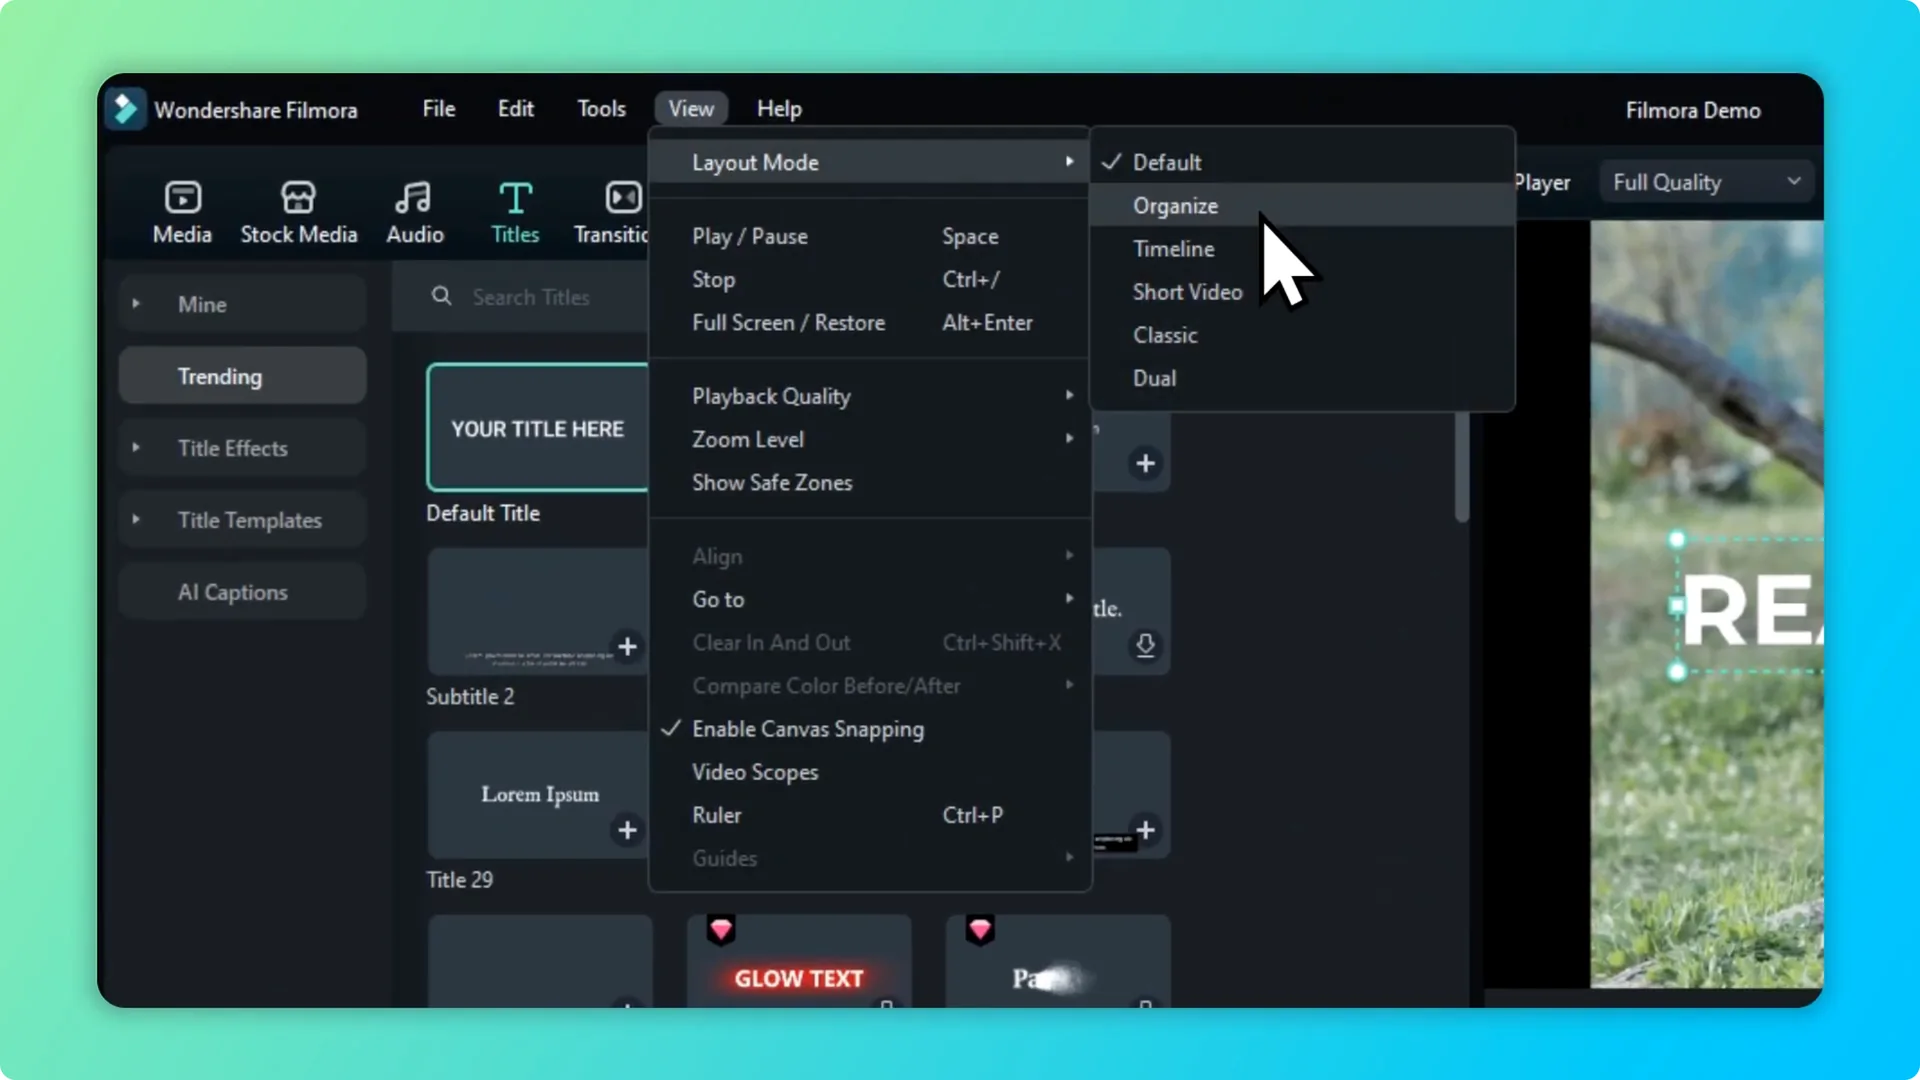Viewport: 1920px width, 1080px height.
Task: Open the Help menu
Action: [x=779, y=108]
